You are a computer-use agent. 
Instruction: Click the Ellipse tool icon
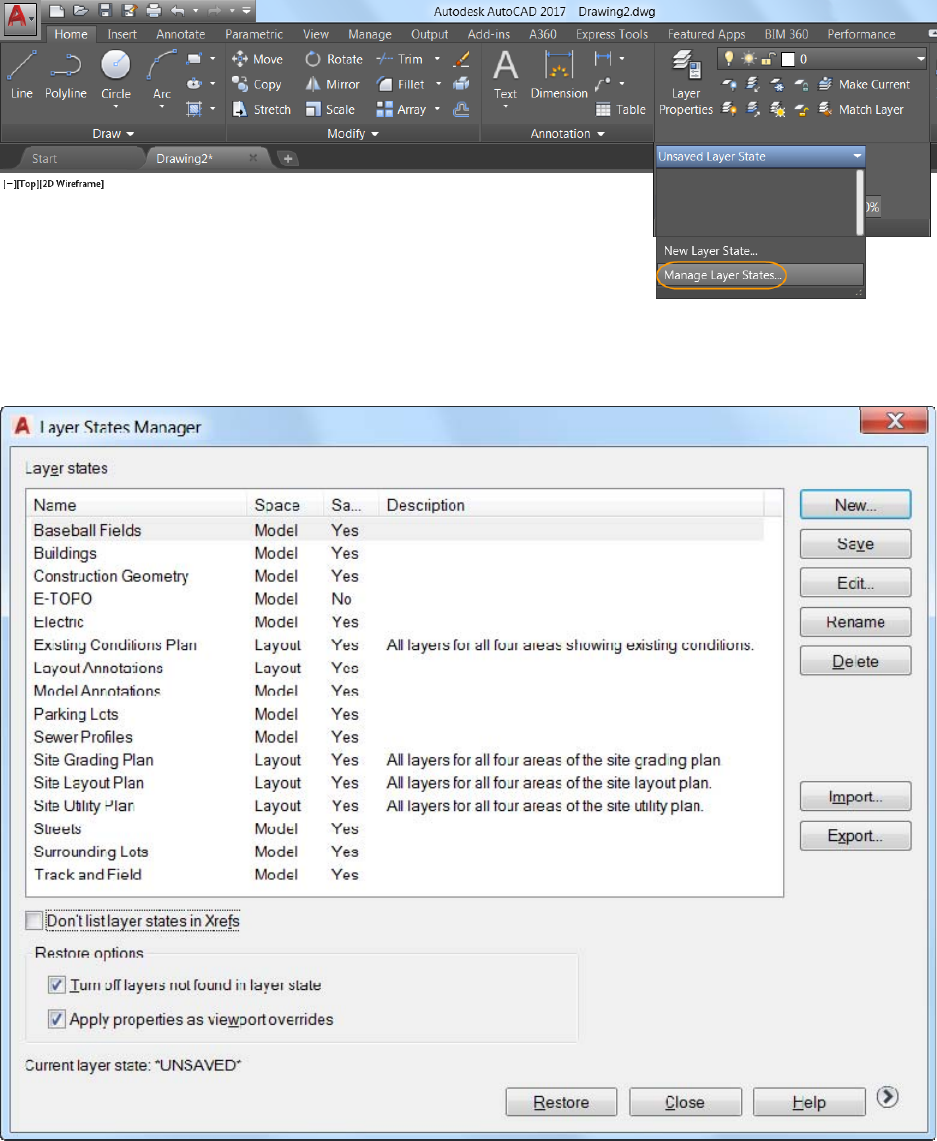pos(194,84)
